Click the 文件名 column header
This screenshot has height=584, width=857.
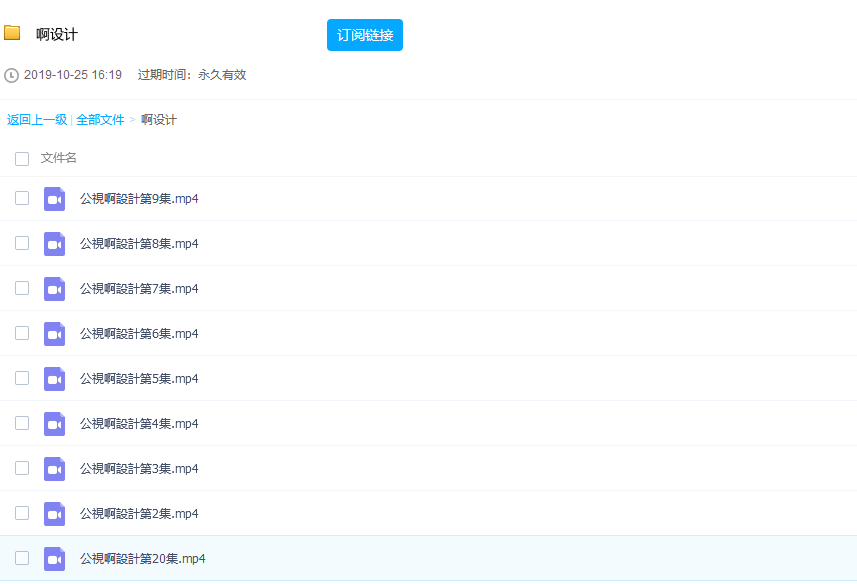[x=59, y=158]
